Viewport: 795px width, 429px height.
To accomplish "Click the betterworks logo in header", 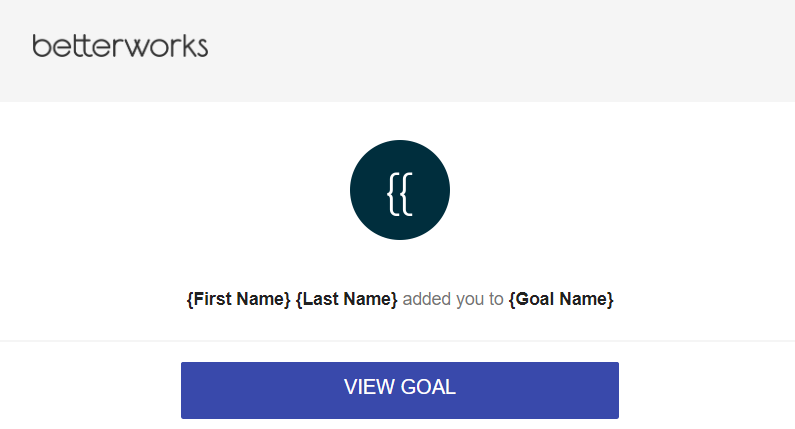I will click(x=120, y=46).
